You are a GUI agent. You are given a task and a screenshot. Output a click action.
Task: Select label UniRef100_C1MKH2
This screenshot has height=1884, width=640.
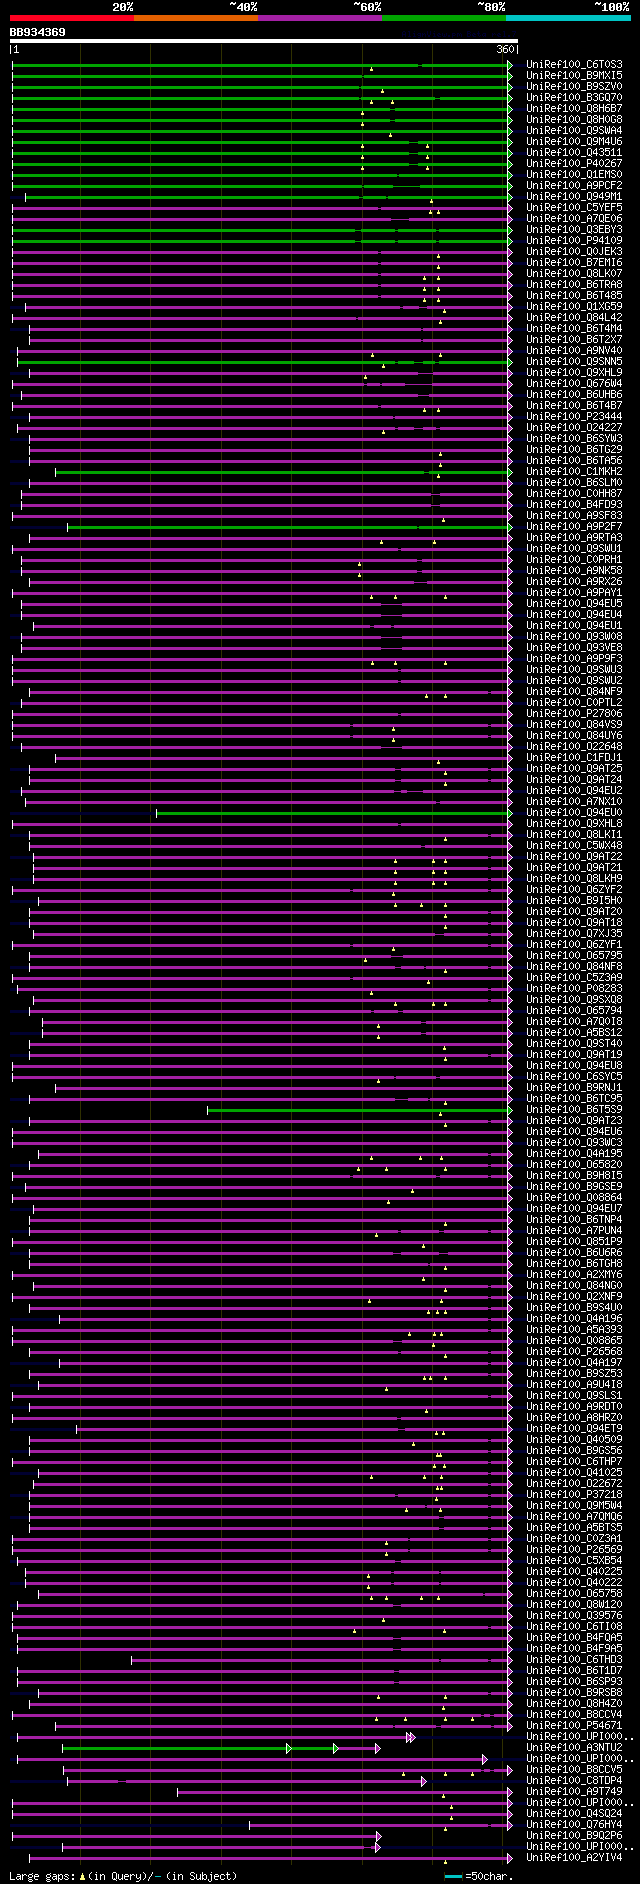574,472
